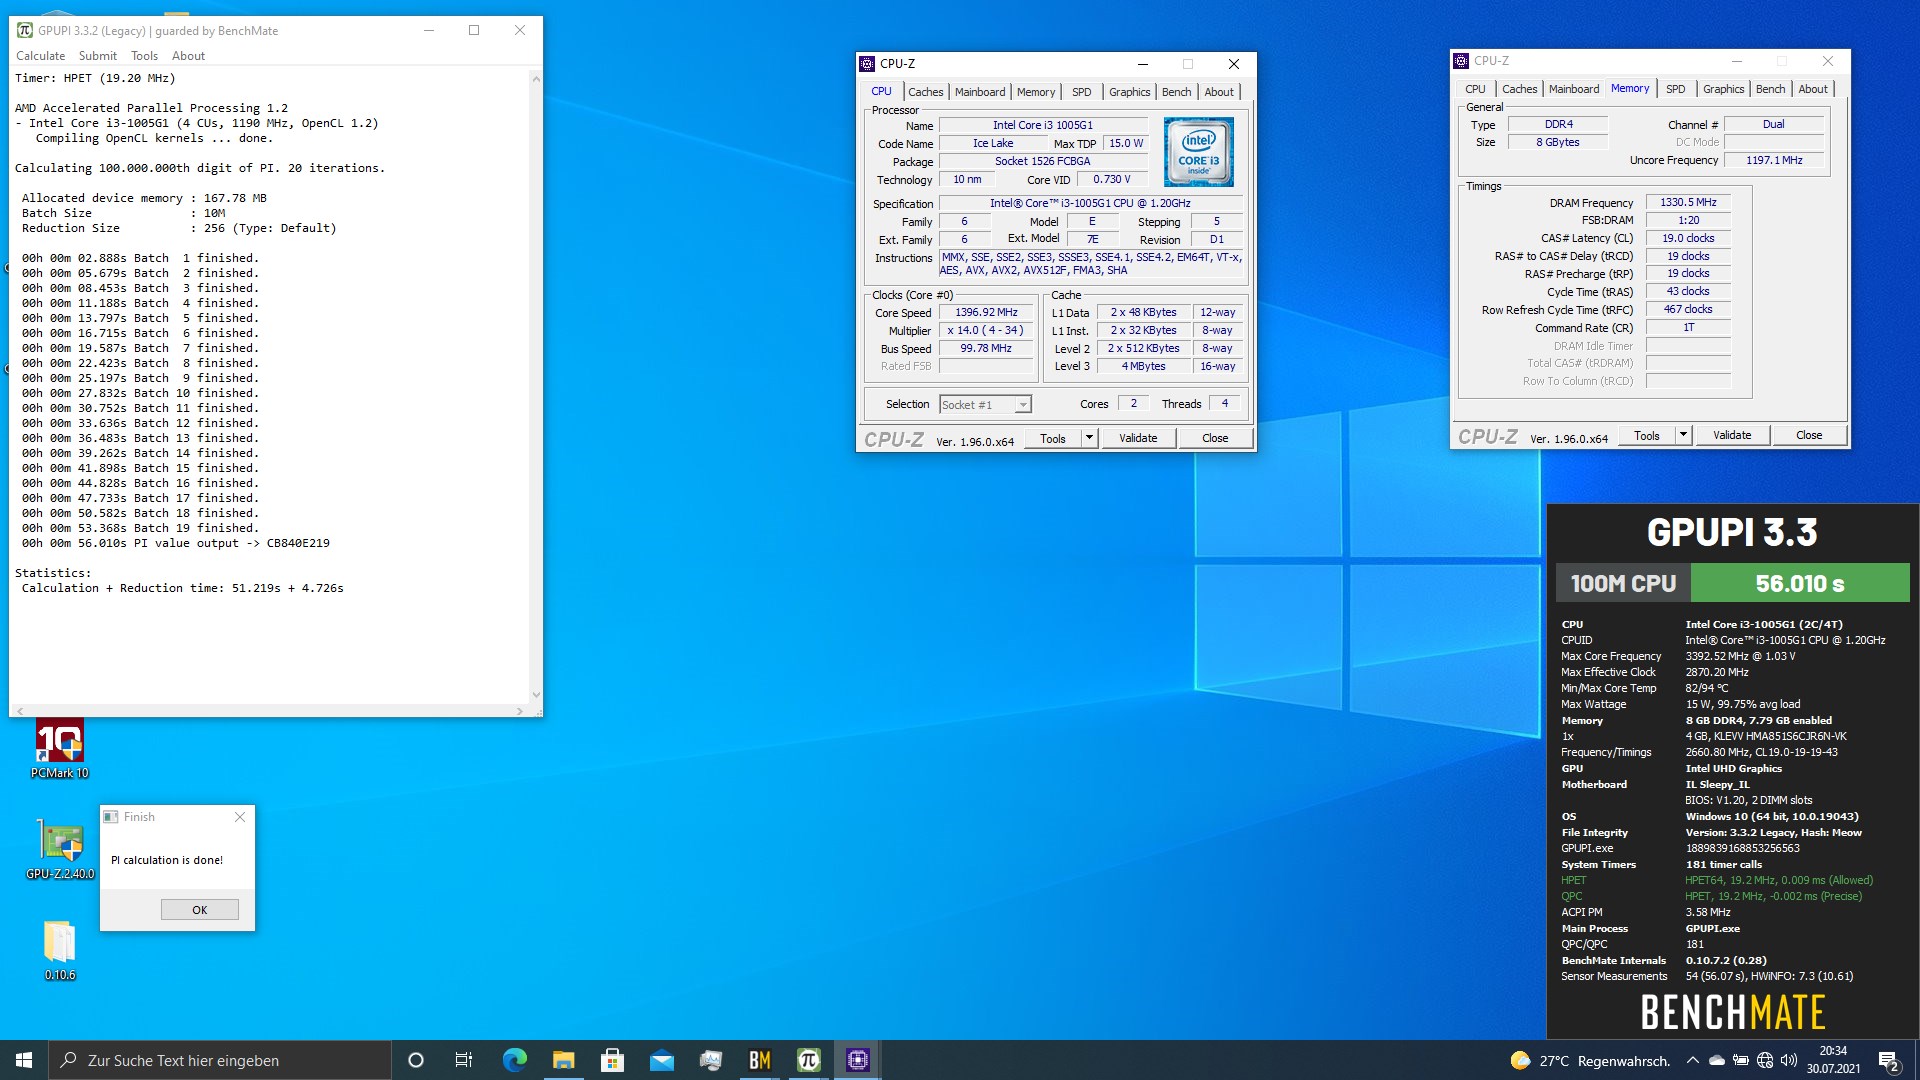Open OneDrive cloud tray icon
The width and height of the screenshot is (1920, 1080).
[1717, 1060]
